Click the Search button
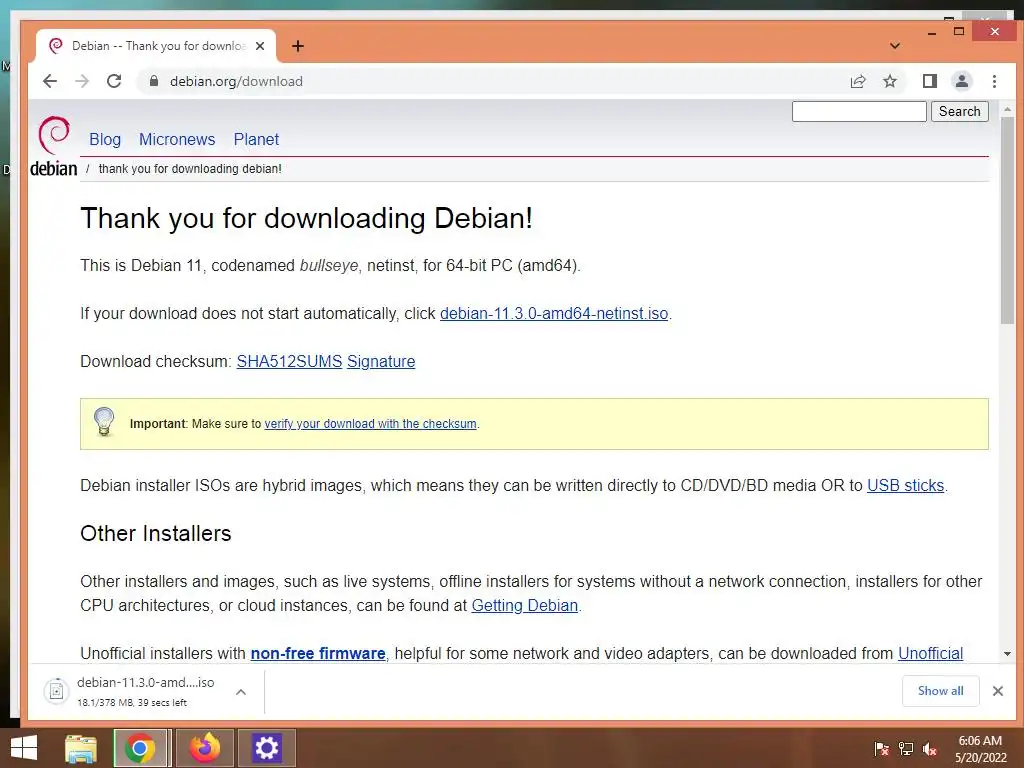 click(959, 111)
